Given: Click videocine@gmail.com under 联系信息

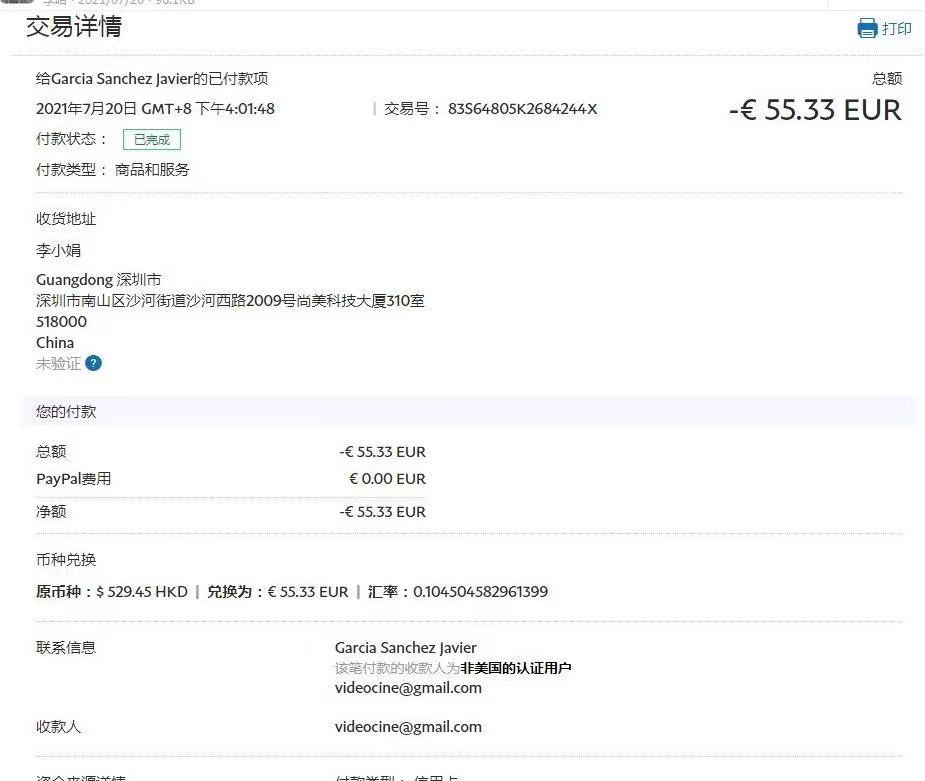Looking at the screenshot, I should [408, 688].
